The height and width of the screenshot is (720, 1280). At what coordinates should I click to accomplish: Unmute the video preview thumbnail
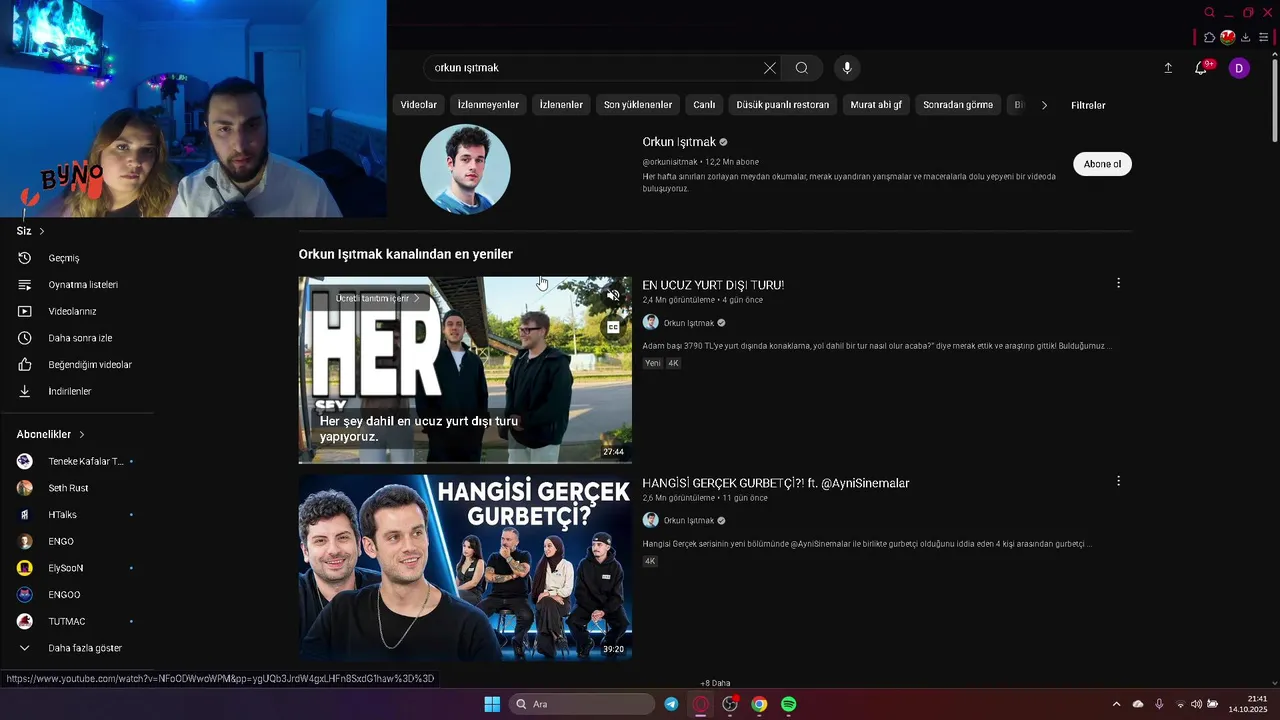[613, 296]
